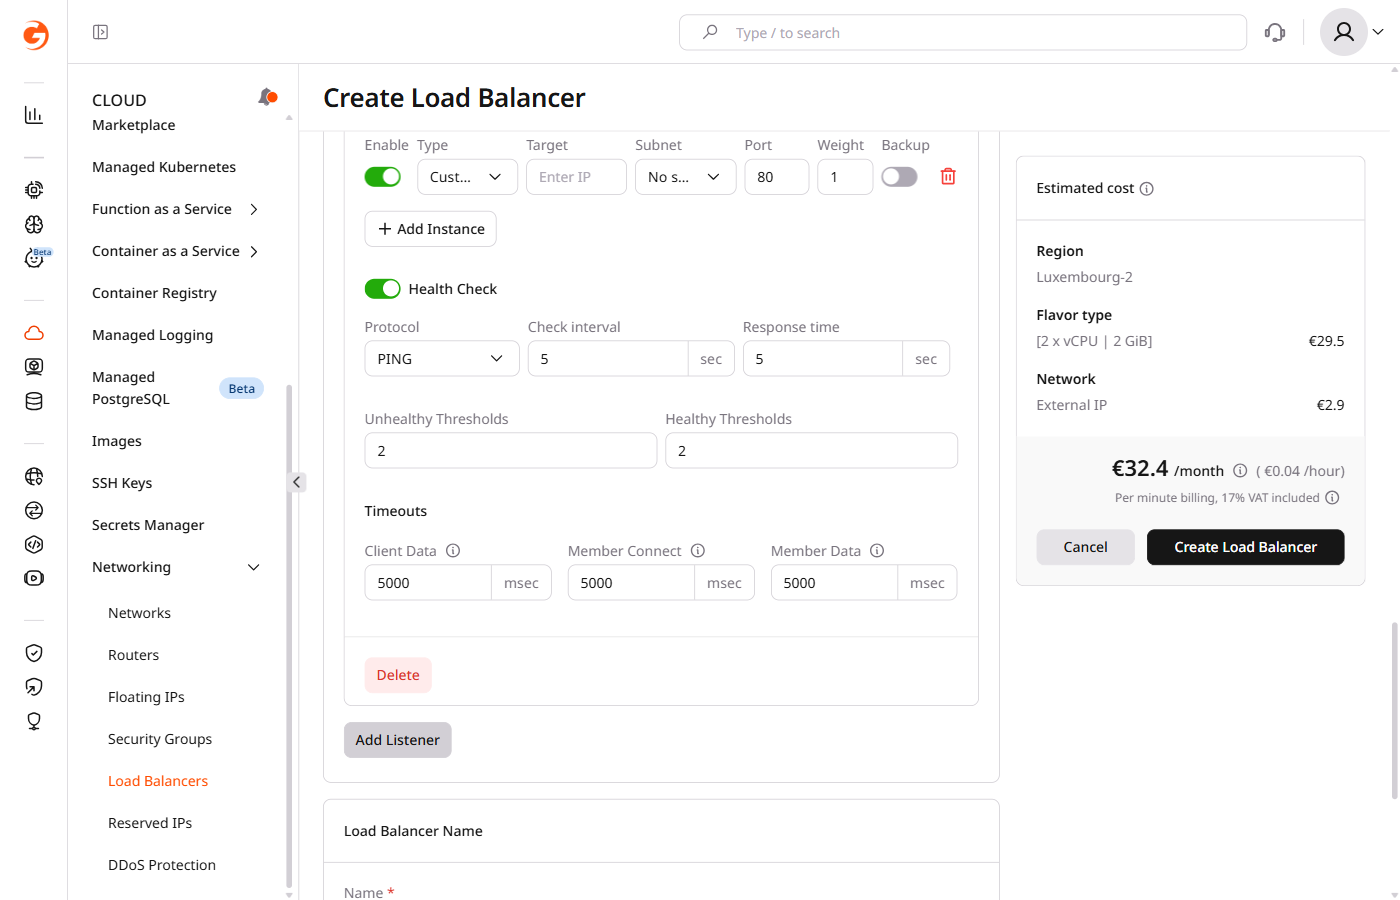1400x900 pixels.
Task: Click the Add Instance button
Action: pyautogui.click(x=430, y=229)
